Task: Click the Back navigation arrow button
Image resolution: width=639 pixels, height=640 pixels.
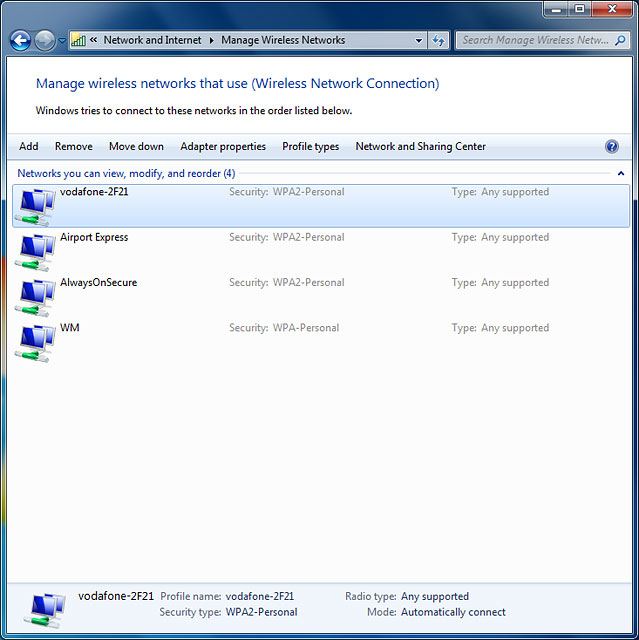Action: click(20, 40)
